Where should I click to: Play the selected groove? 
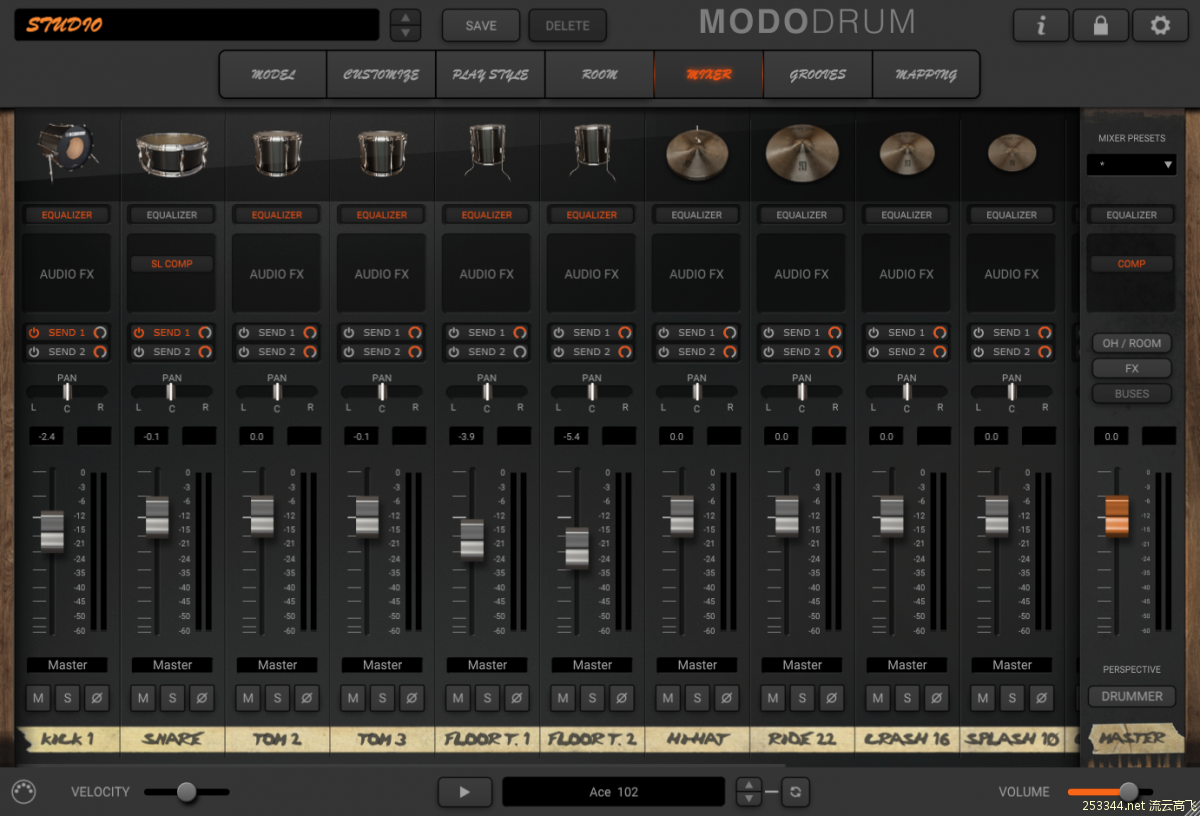pyautogui.click(x=464, y=792)
